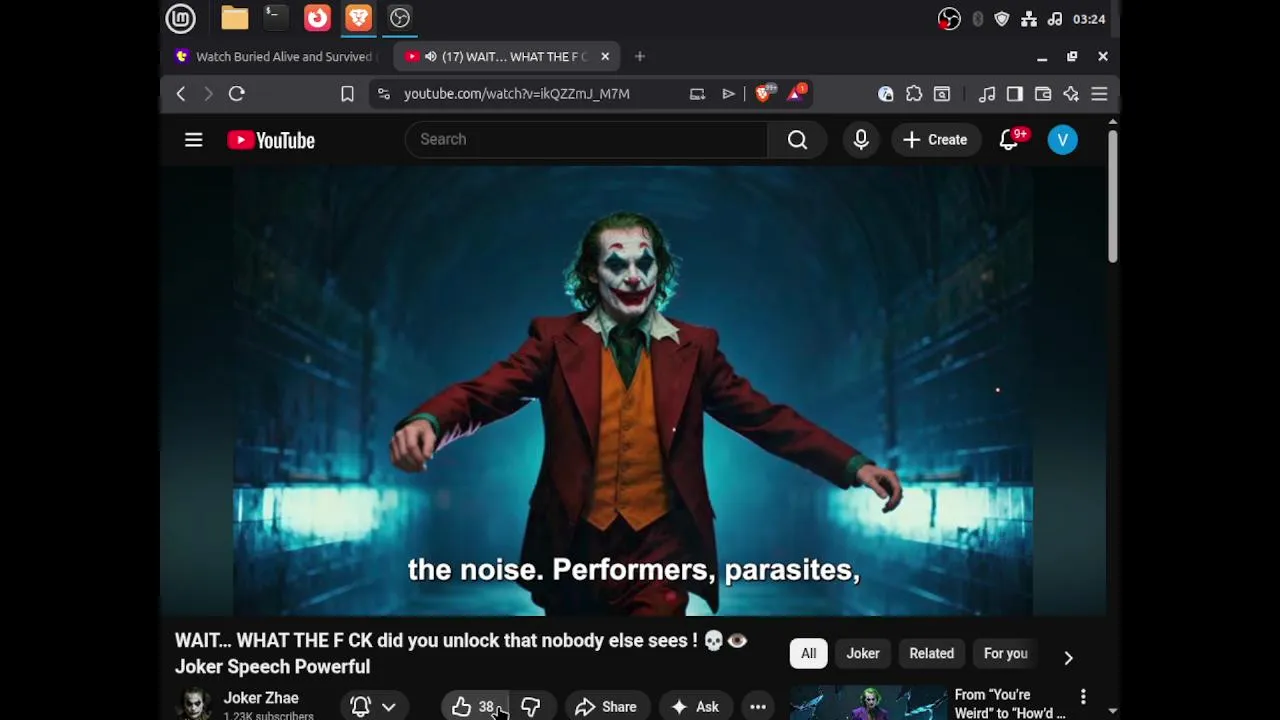Click the Create button
The height and width of the screenshot is (720, 1280).
pos(936,140)
